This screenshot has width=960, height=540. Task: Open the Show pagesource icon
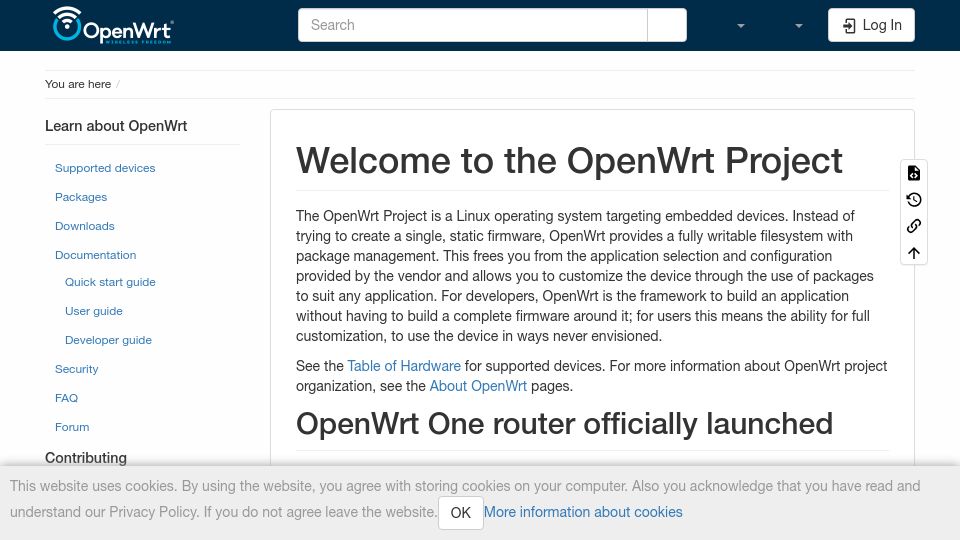913,173
